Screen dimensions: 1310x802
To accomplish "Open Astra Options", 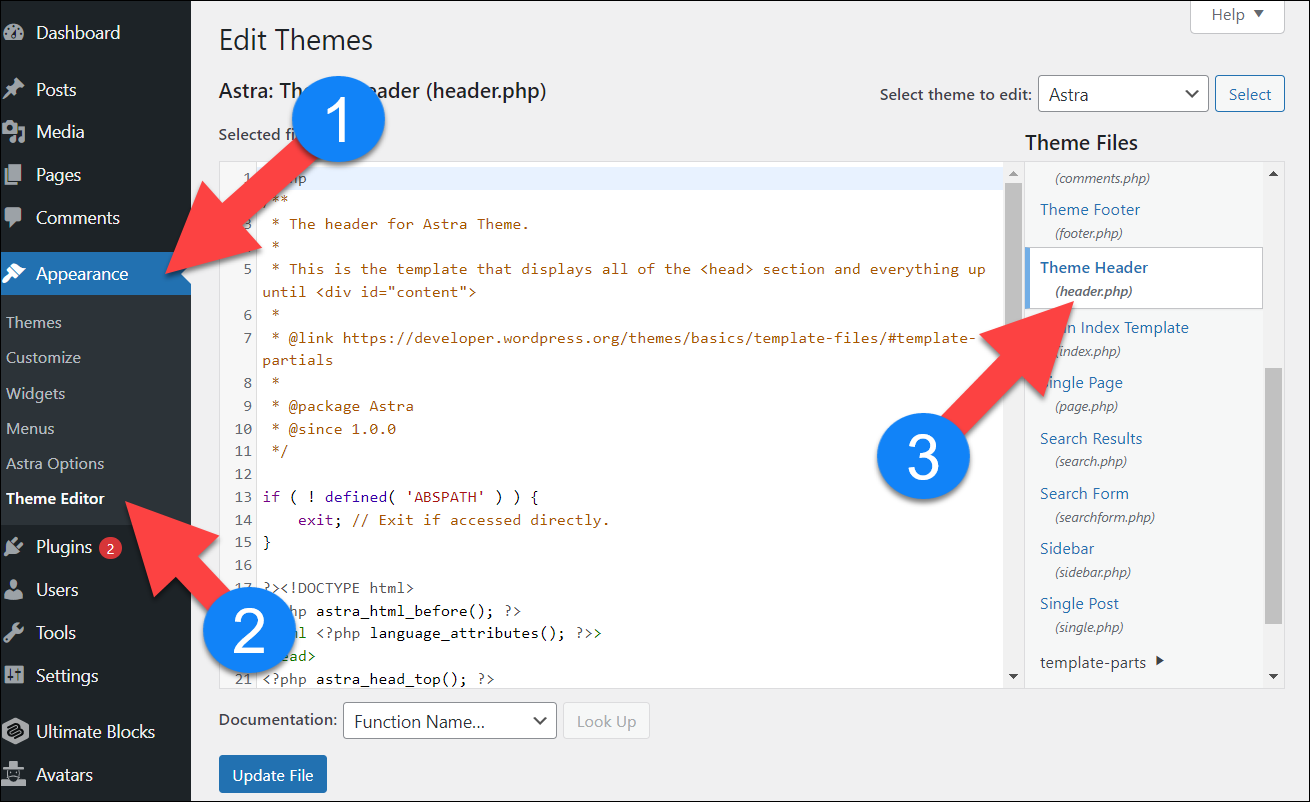I will click(55, 464).
